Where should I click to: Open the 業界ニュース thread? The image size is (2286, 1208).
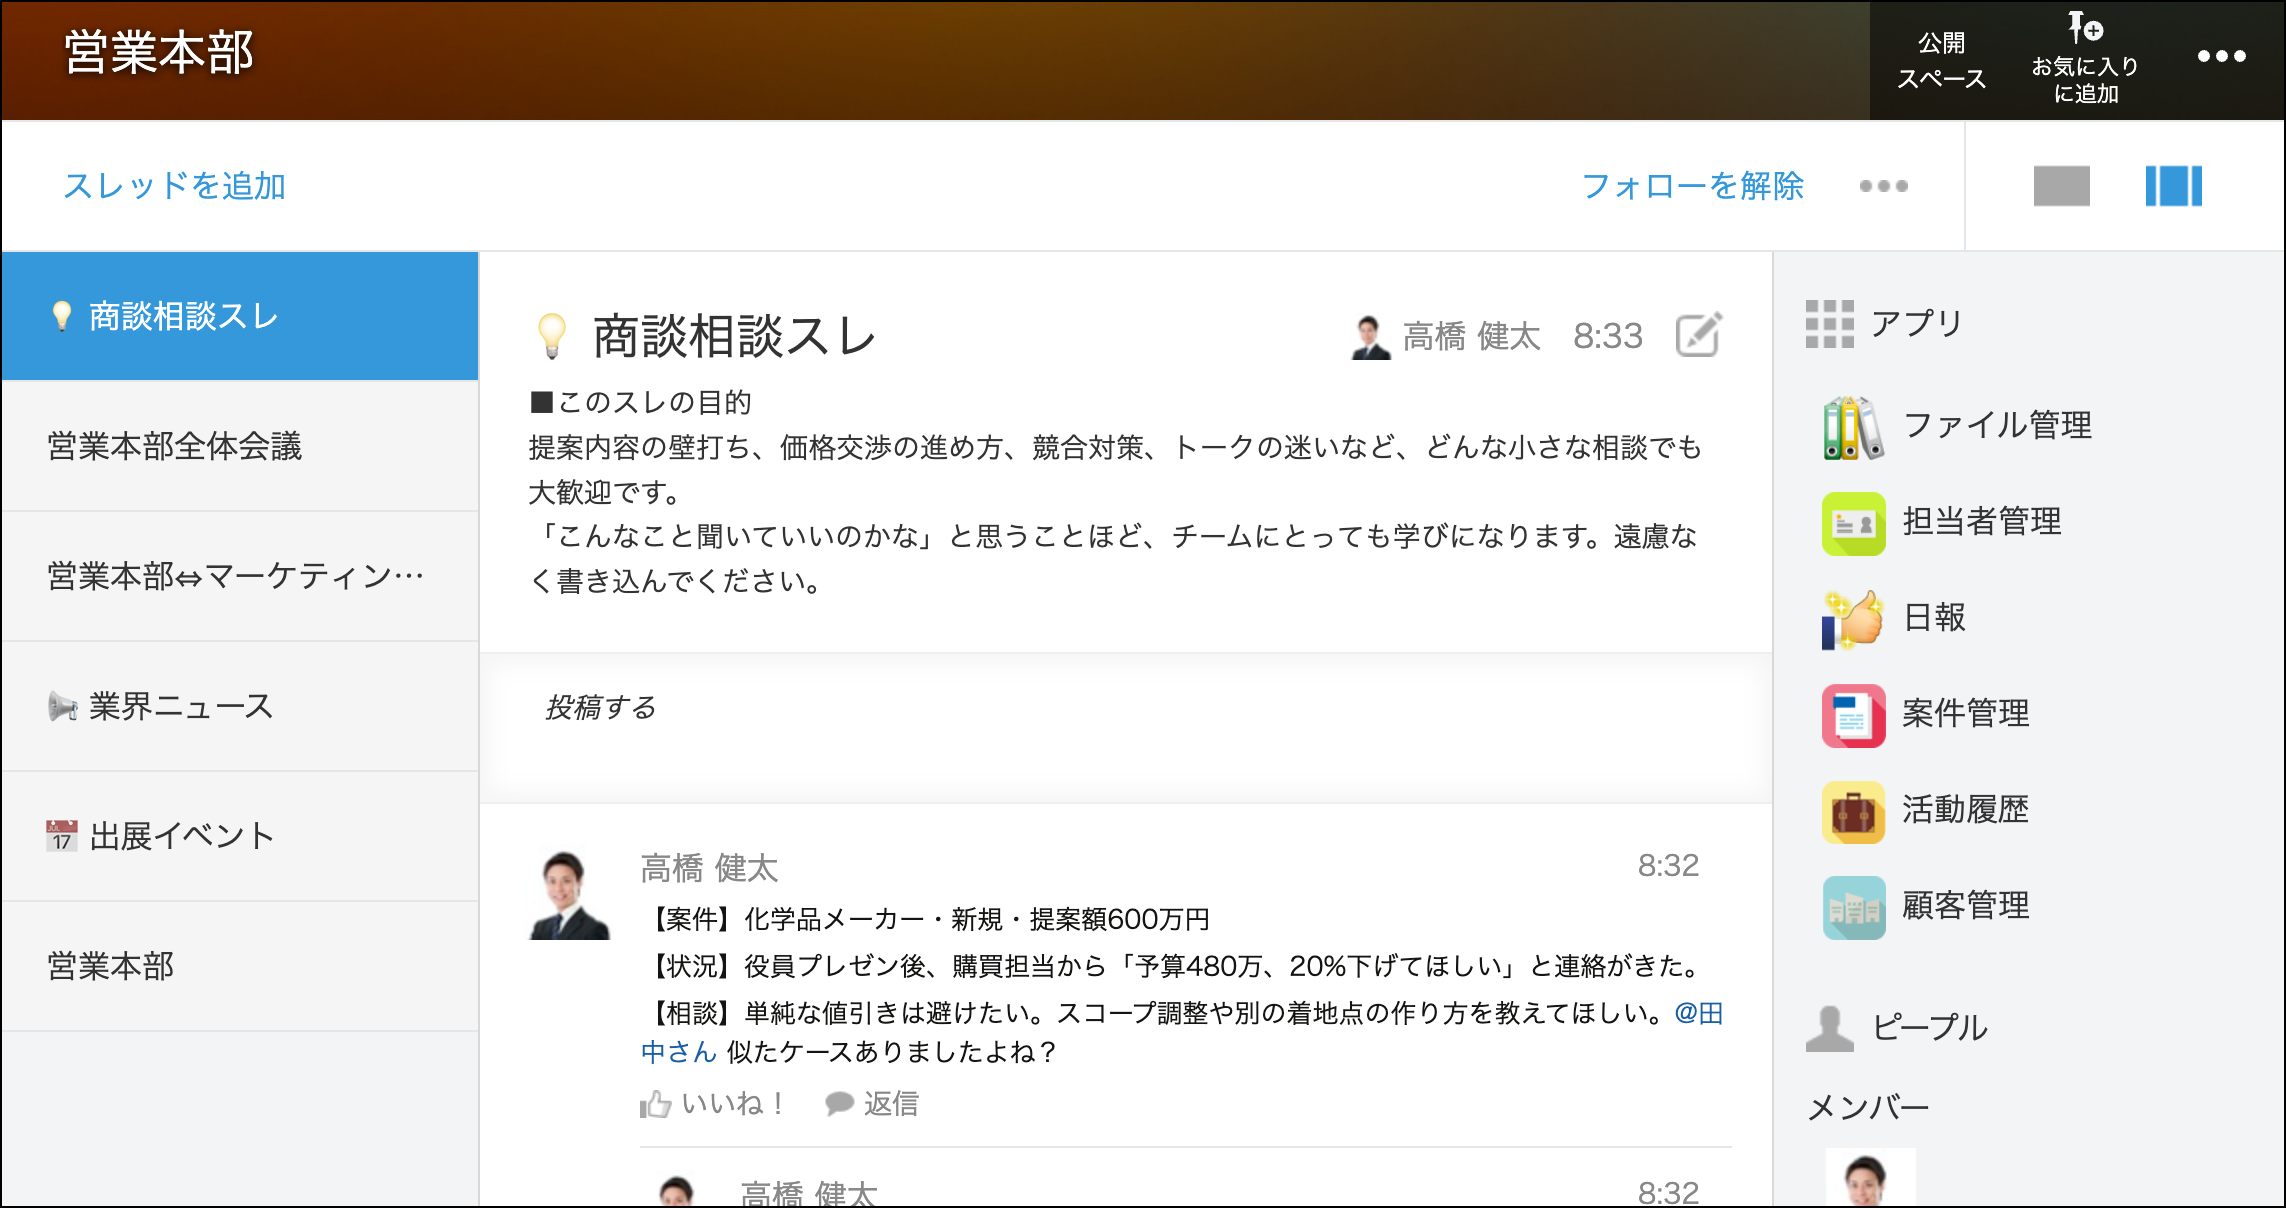(x=240, y=706)
